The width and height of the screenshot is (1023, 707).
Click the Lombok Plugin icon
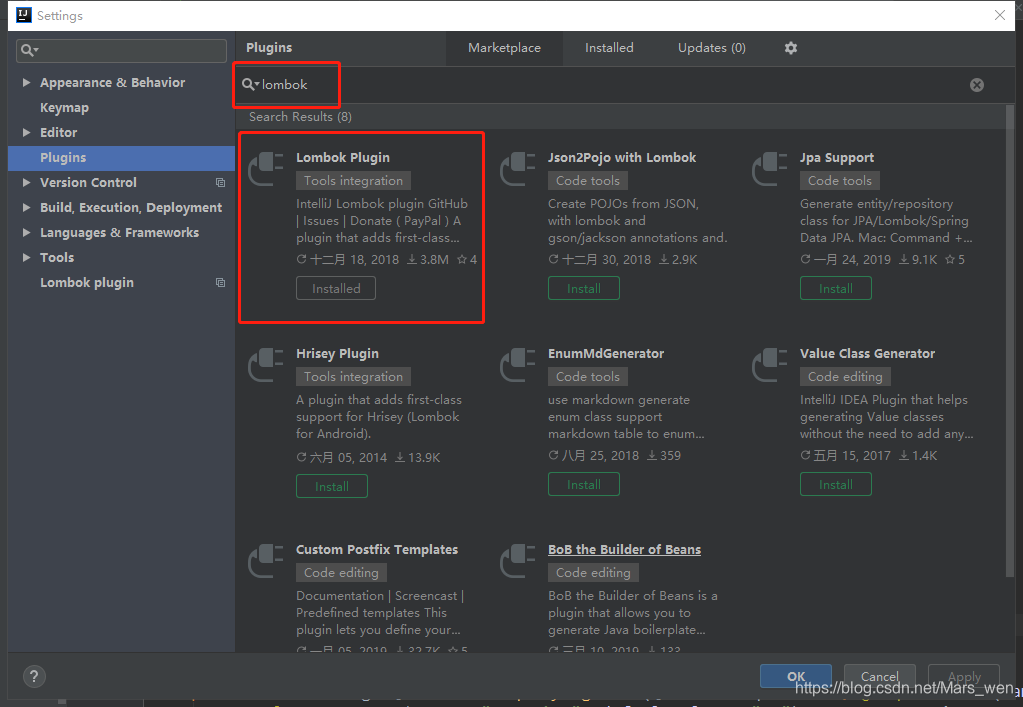click(266, 169)
